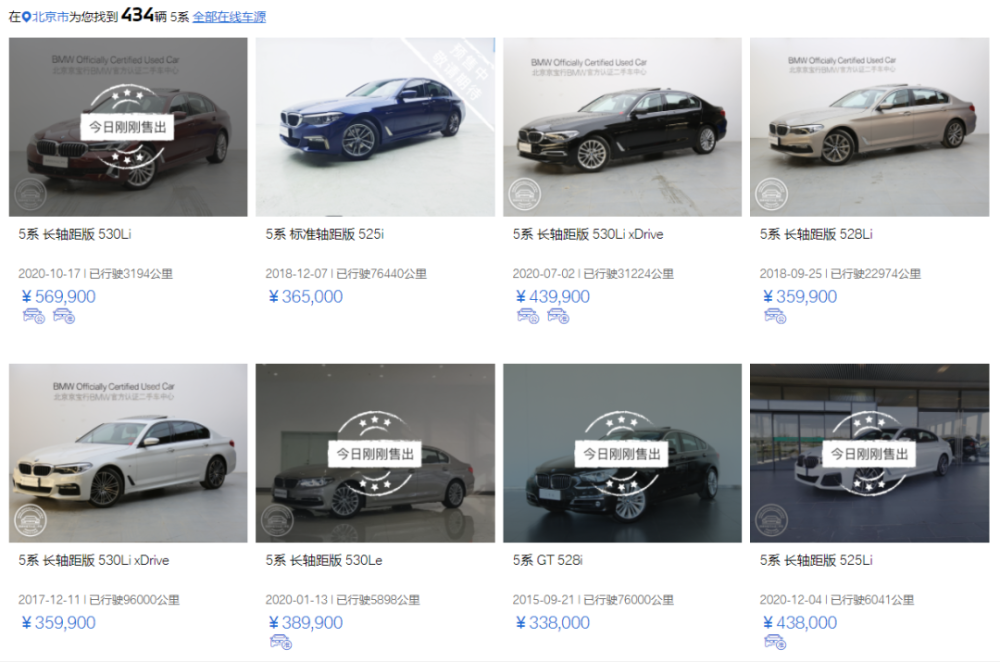Viewport: 1000px width, 662px height.
Task: Click the car badge icon under ¥359,900 528Li
Action: 775,316
